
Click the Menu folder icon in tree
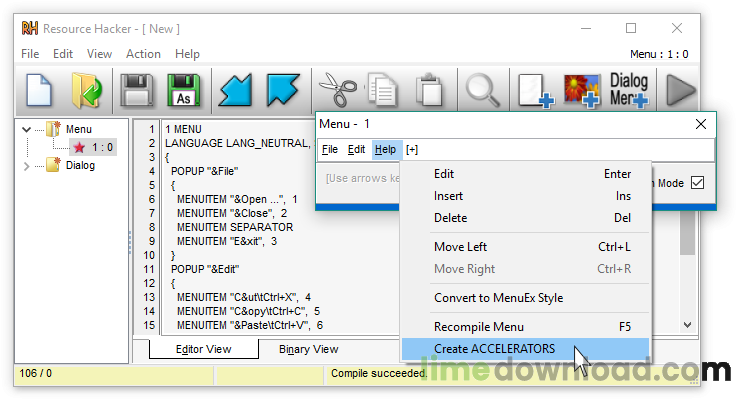(x=54, y=128)
